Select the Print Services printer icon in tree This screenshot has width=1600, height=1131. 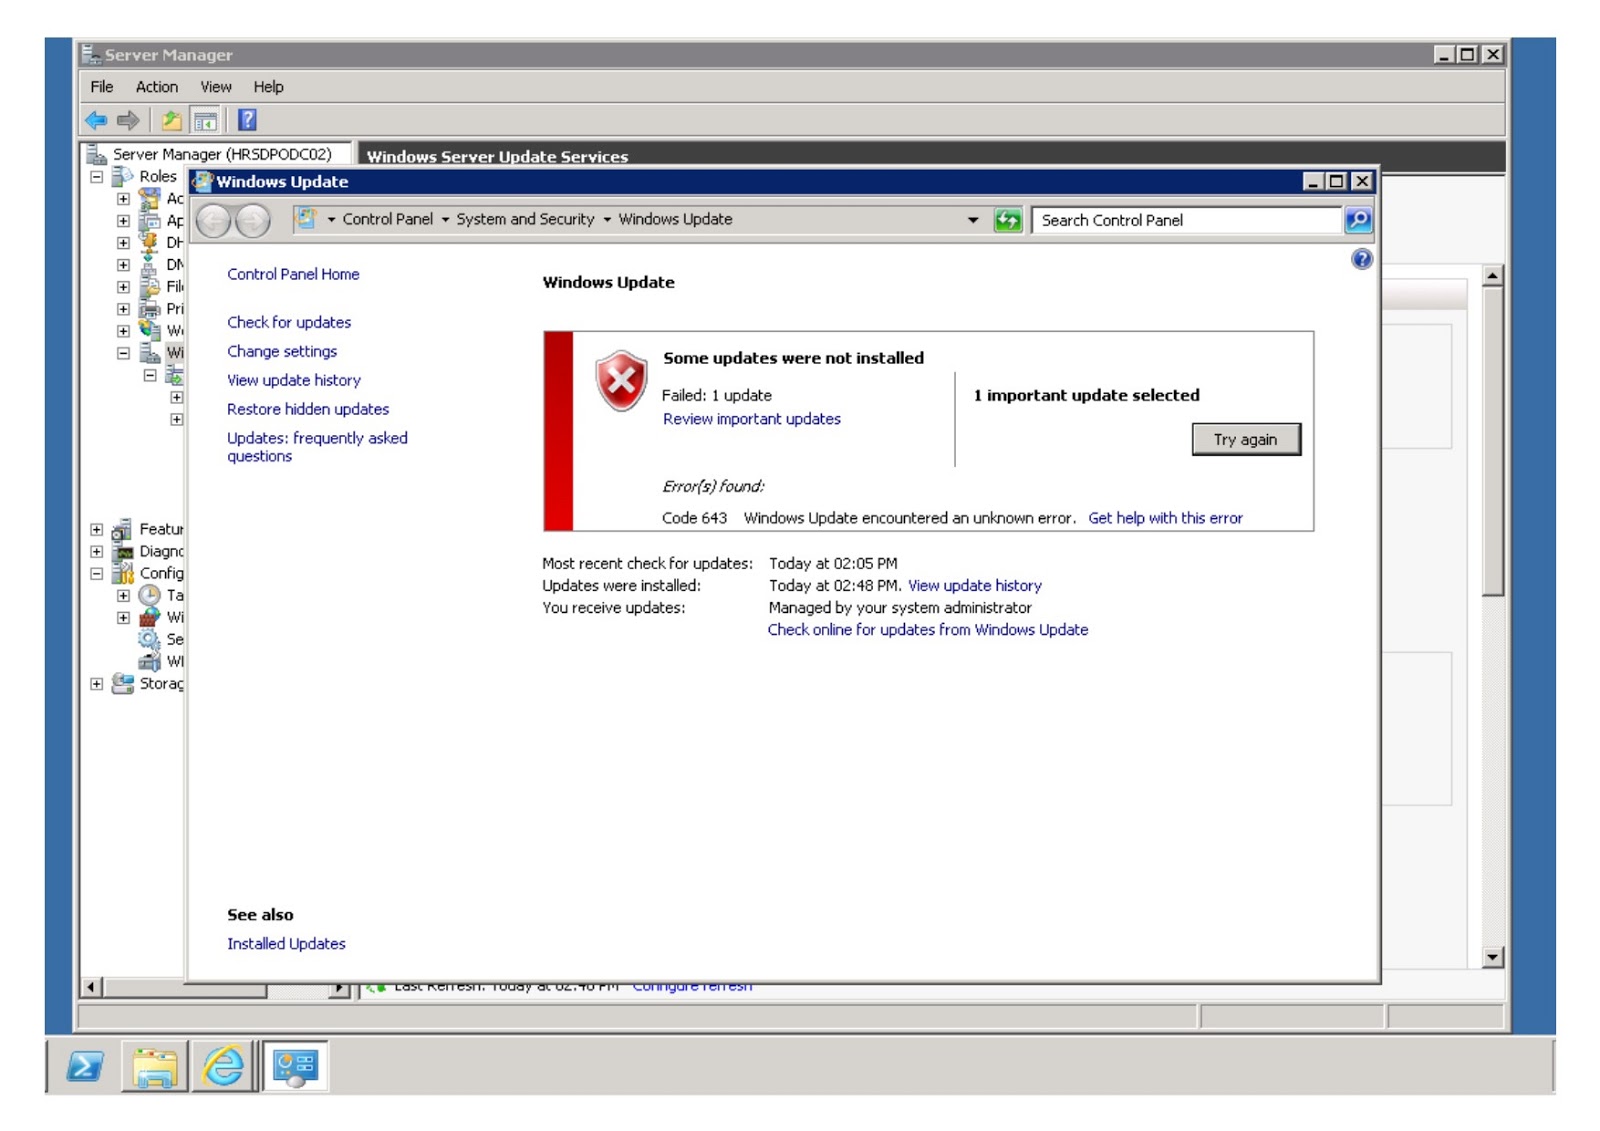pyautogui.click(x=149, y=309)
